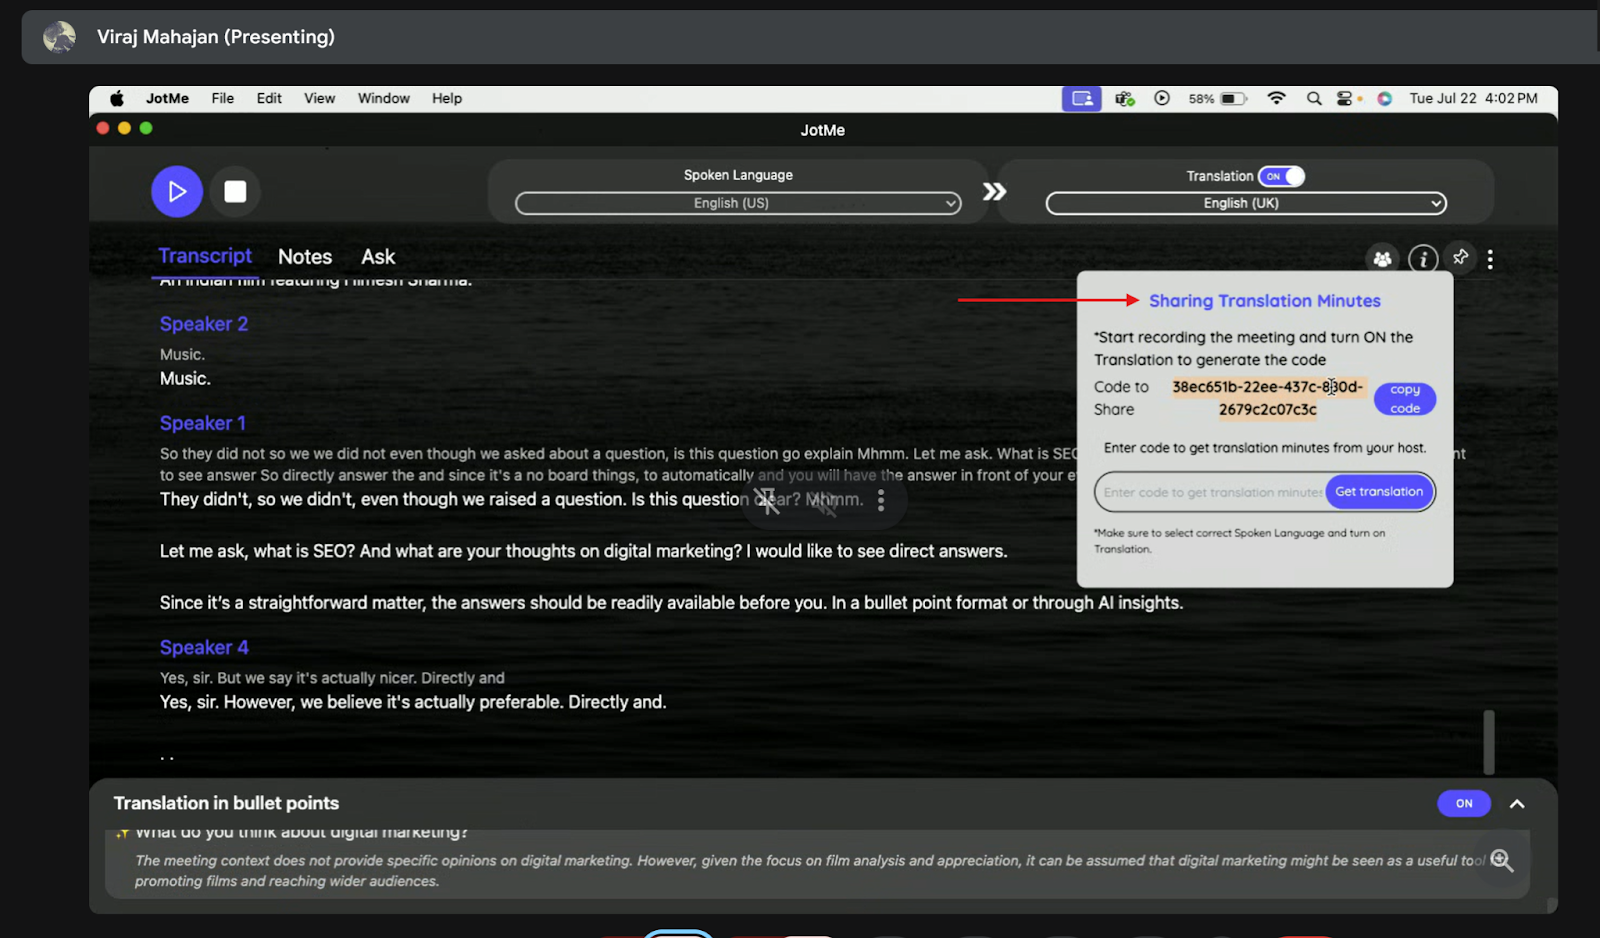Image resolution: width=1600 pixels, height=938 pixels.
Task: Switch to the Notes tab
Action: 305,257
